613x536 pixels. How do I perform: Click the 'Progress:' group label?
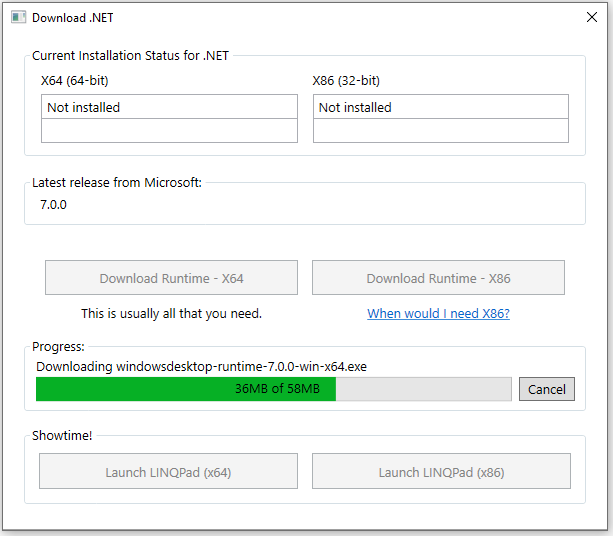click(x=58, y=347)
